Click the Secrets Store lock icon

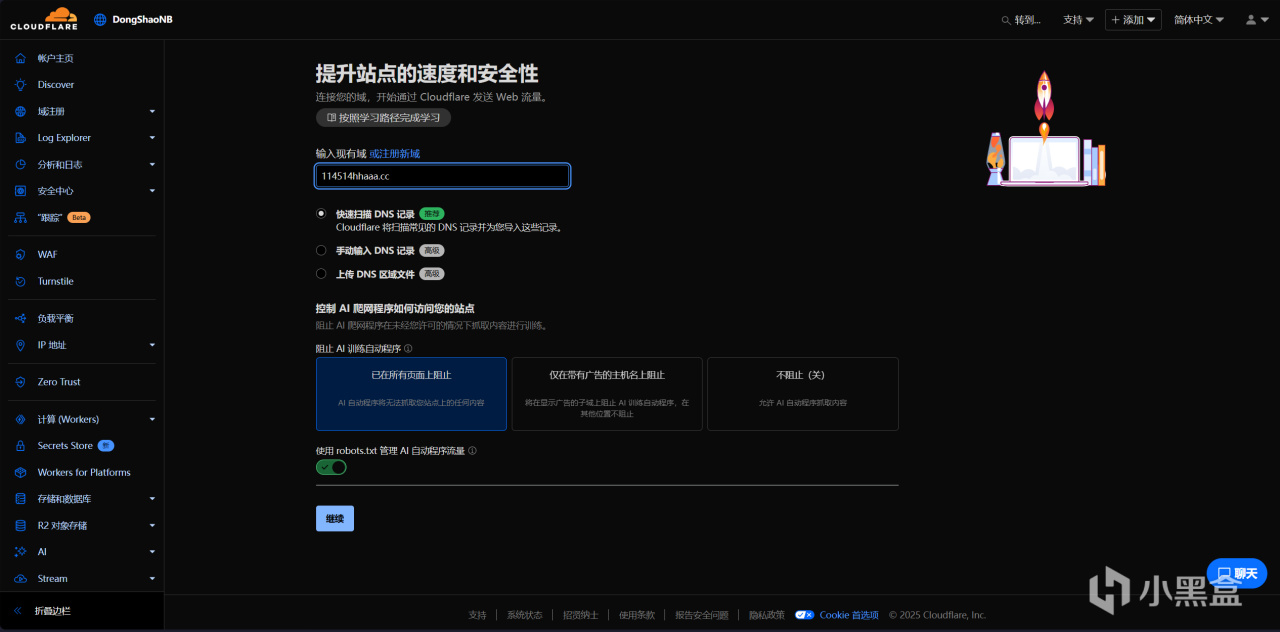tap(20, 446)
